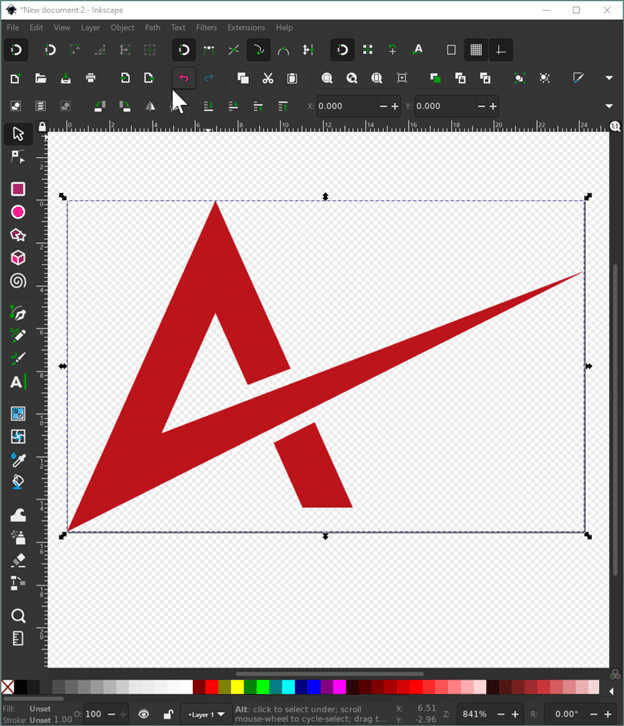Screen dimensions: 624x726
Task: Select the Ellipse circle tool
Action: [18, 212]
